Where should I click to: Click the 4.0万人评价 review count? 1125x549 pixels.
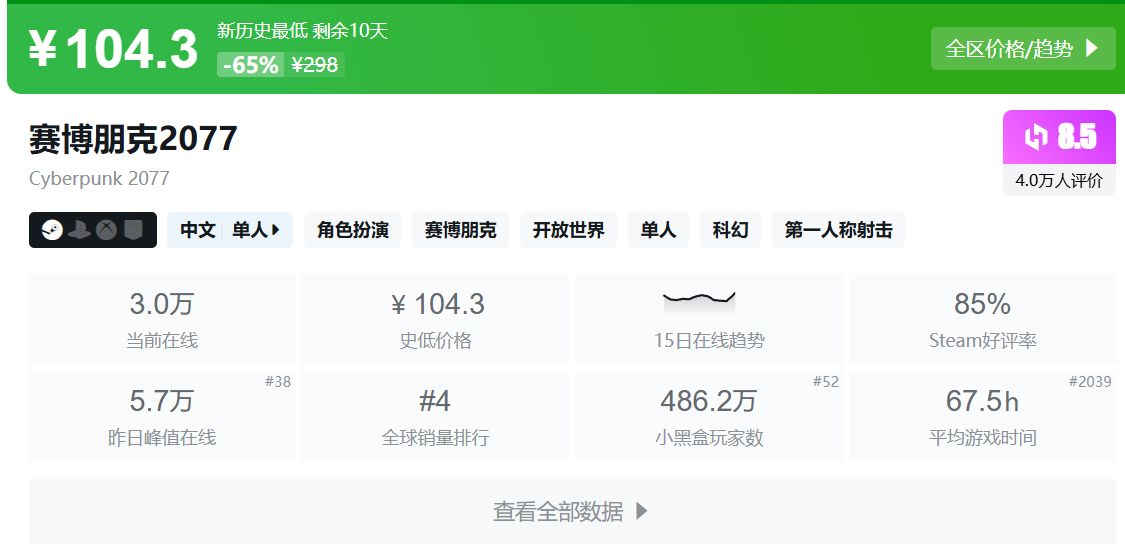1059,180
